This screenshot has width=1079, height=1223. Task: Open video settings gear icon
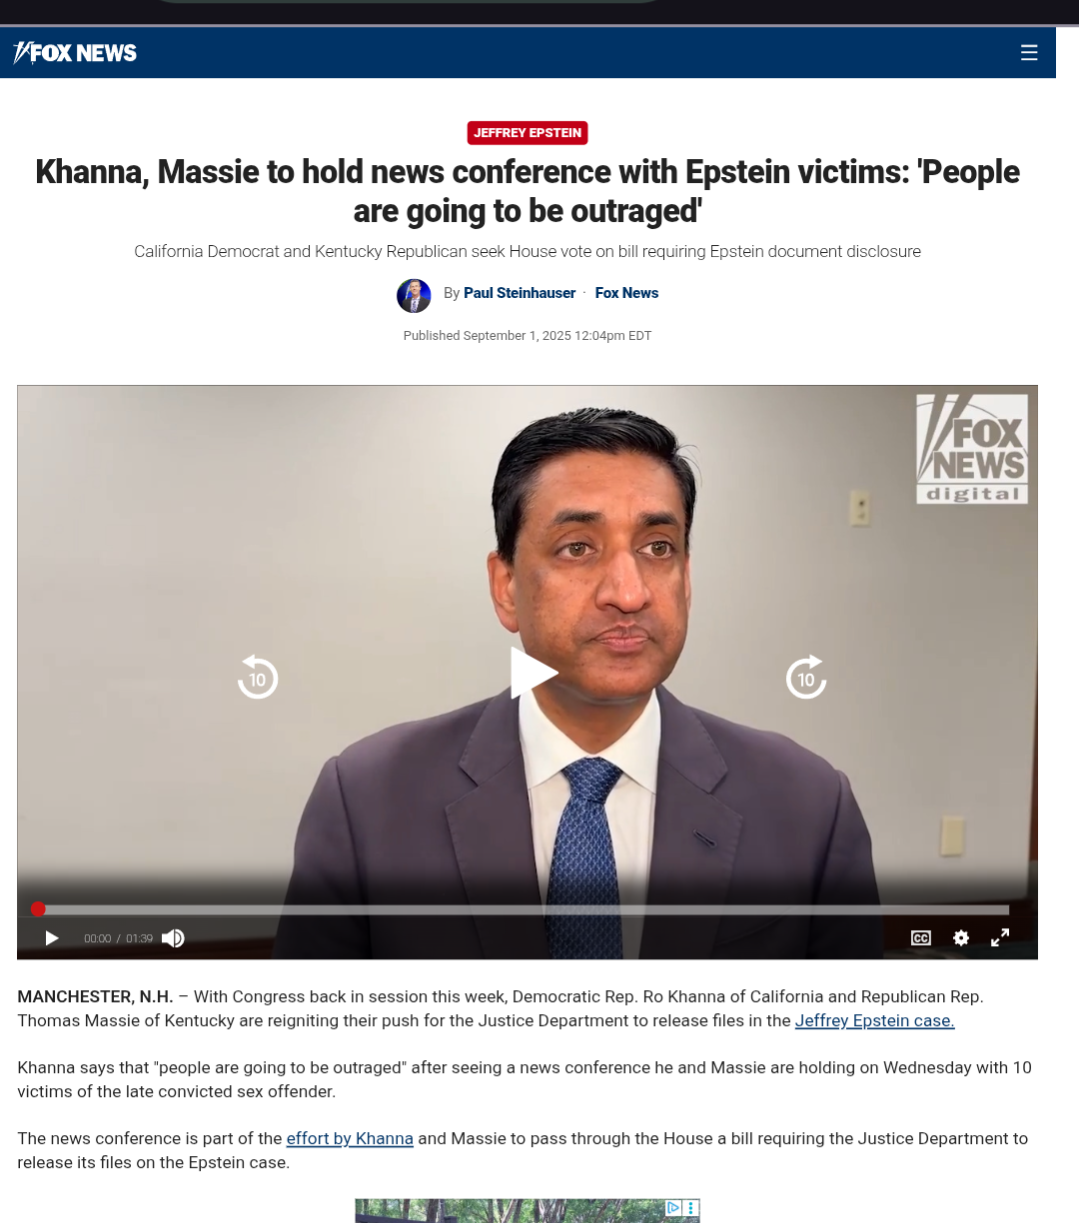click(x=961, y=938)
